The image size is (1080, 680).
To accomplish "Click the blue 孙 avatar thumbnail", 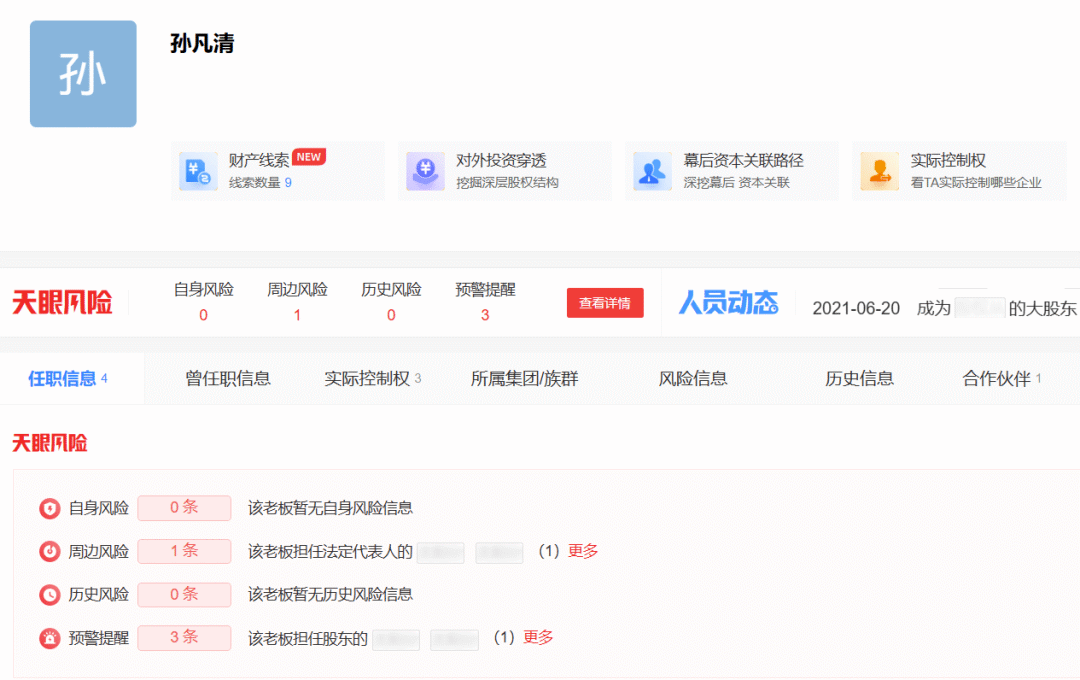I will click(x=83, y=74).
